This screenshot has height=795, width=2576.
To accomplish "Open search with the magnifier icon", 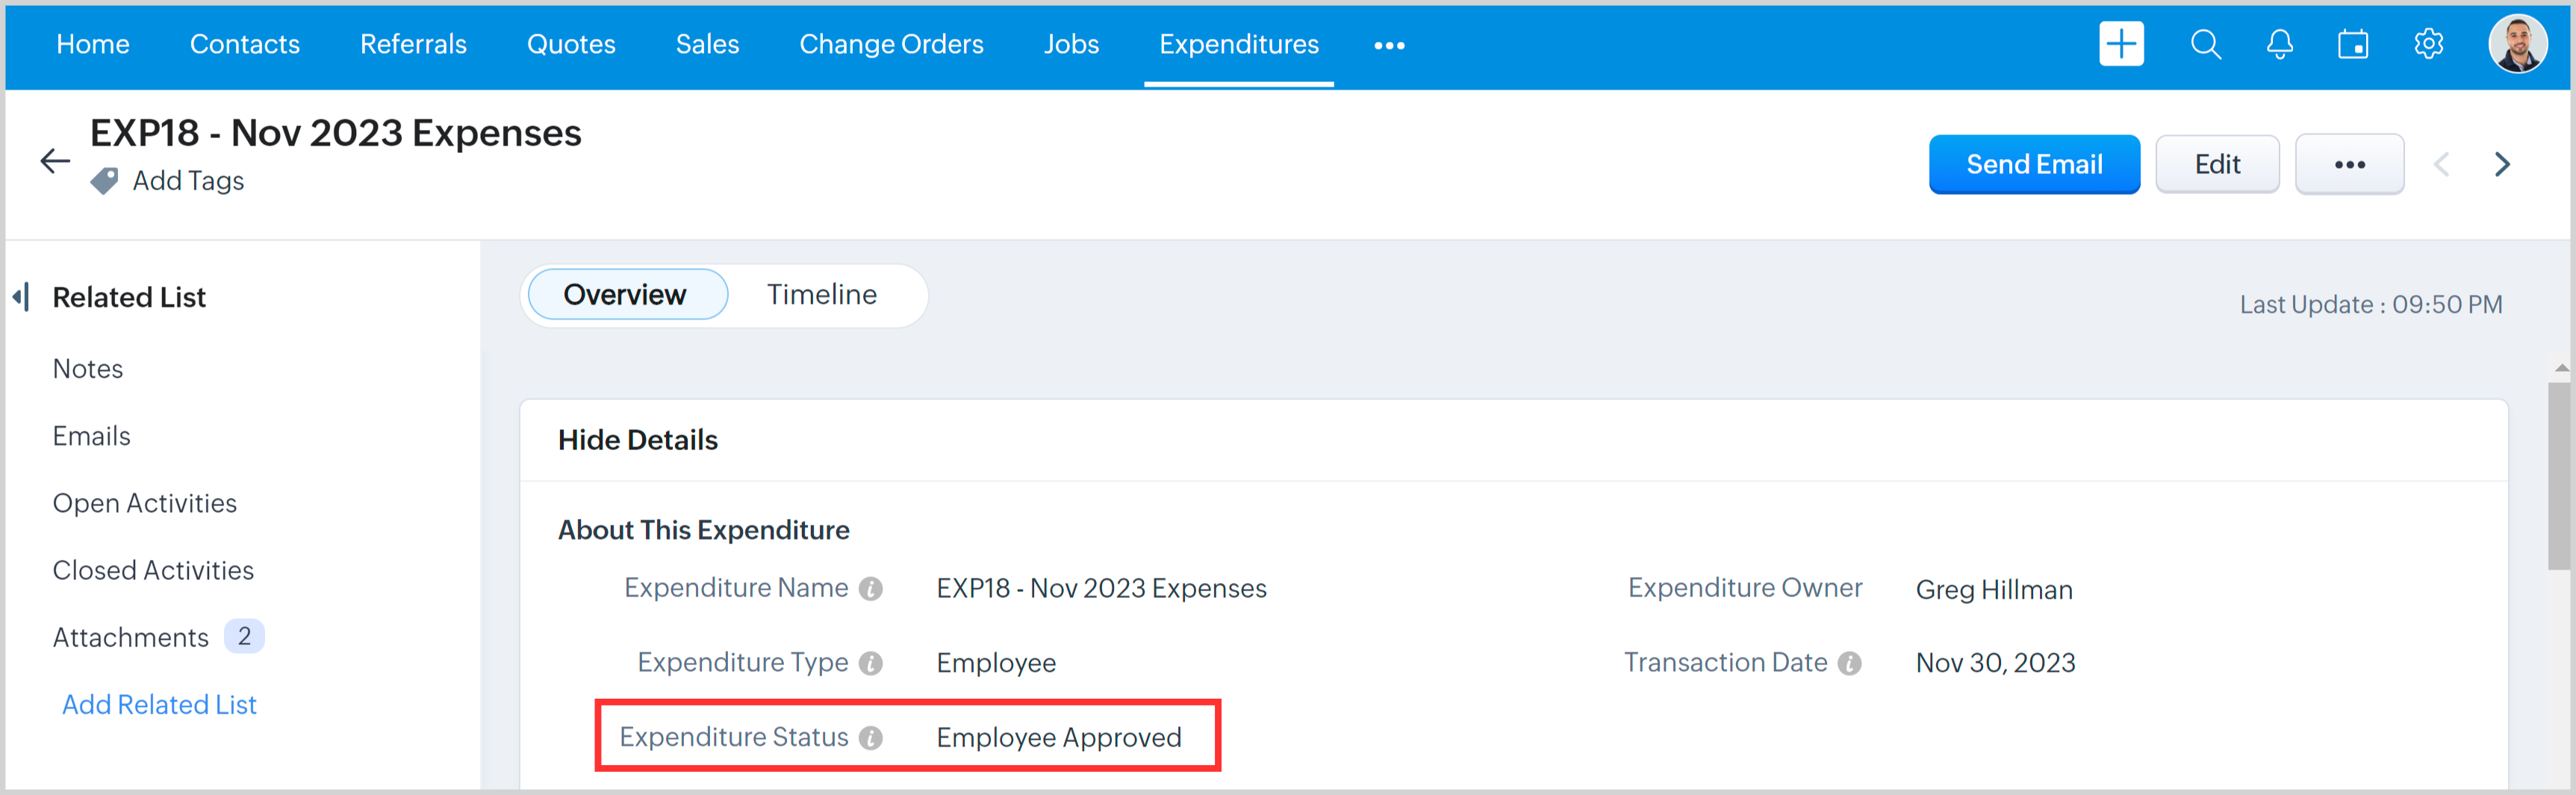I will [x=2205, y=44].
